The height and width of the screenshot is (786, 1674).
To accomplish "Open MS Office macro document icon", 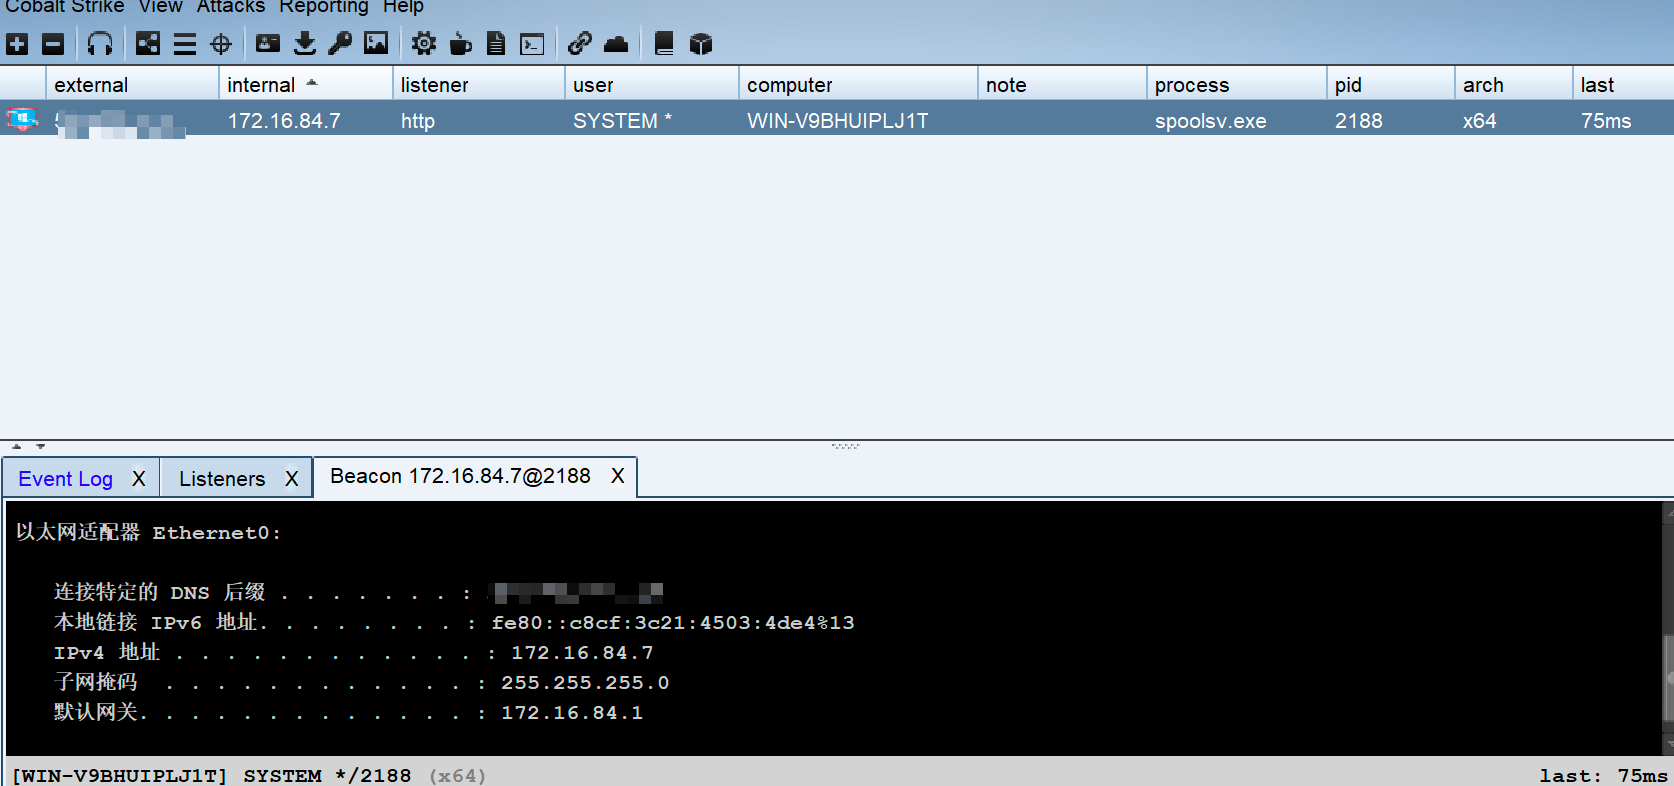I will (496, 43).
